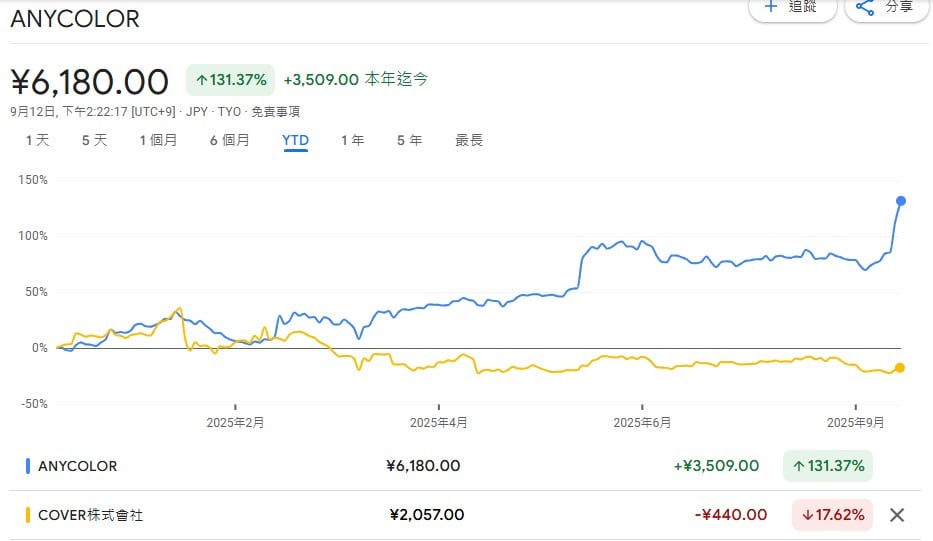Click the 2025年2月 axis label
The image size is (933, 541).
(235, 423)
